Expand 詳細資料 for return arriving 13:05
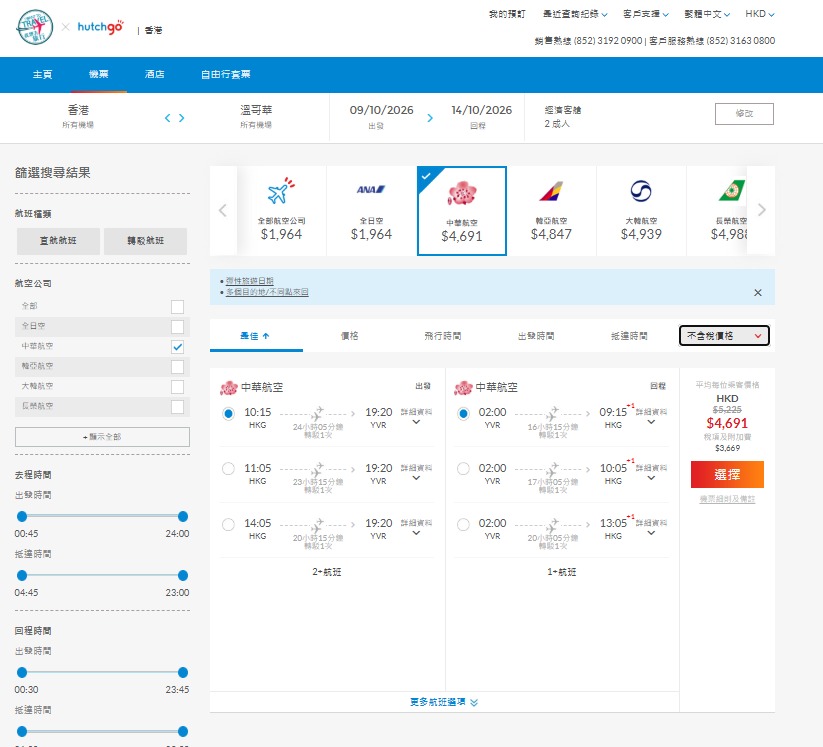This screenshot has height=747, width=823. click(651, 528)
